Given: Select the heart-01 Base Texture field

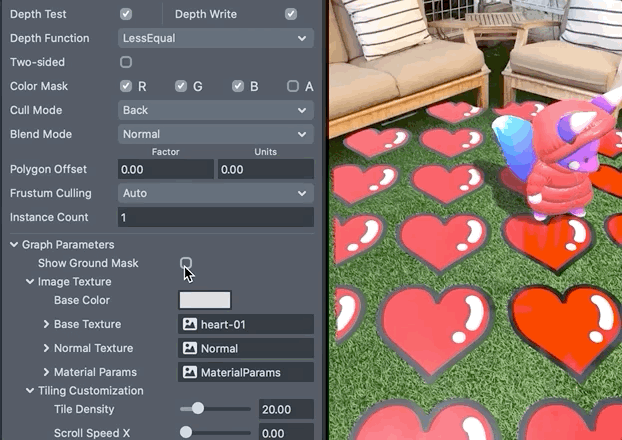Looking at the screenshot, I should pyautogui.click(x=246, y=325).
